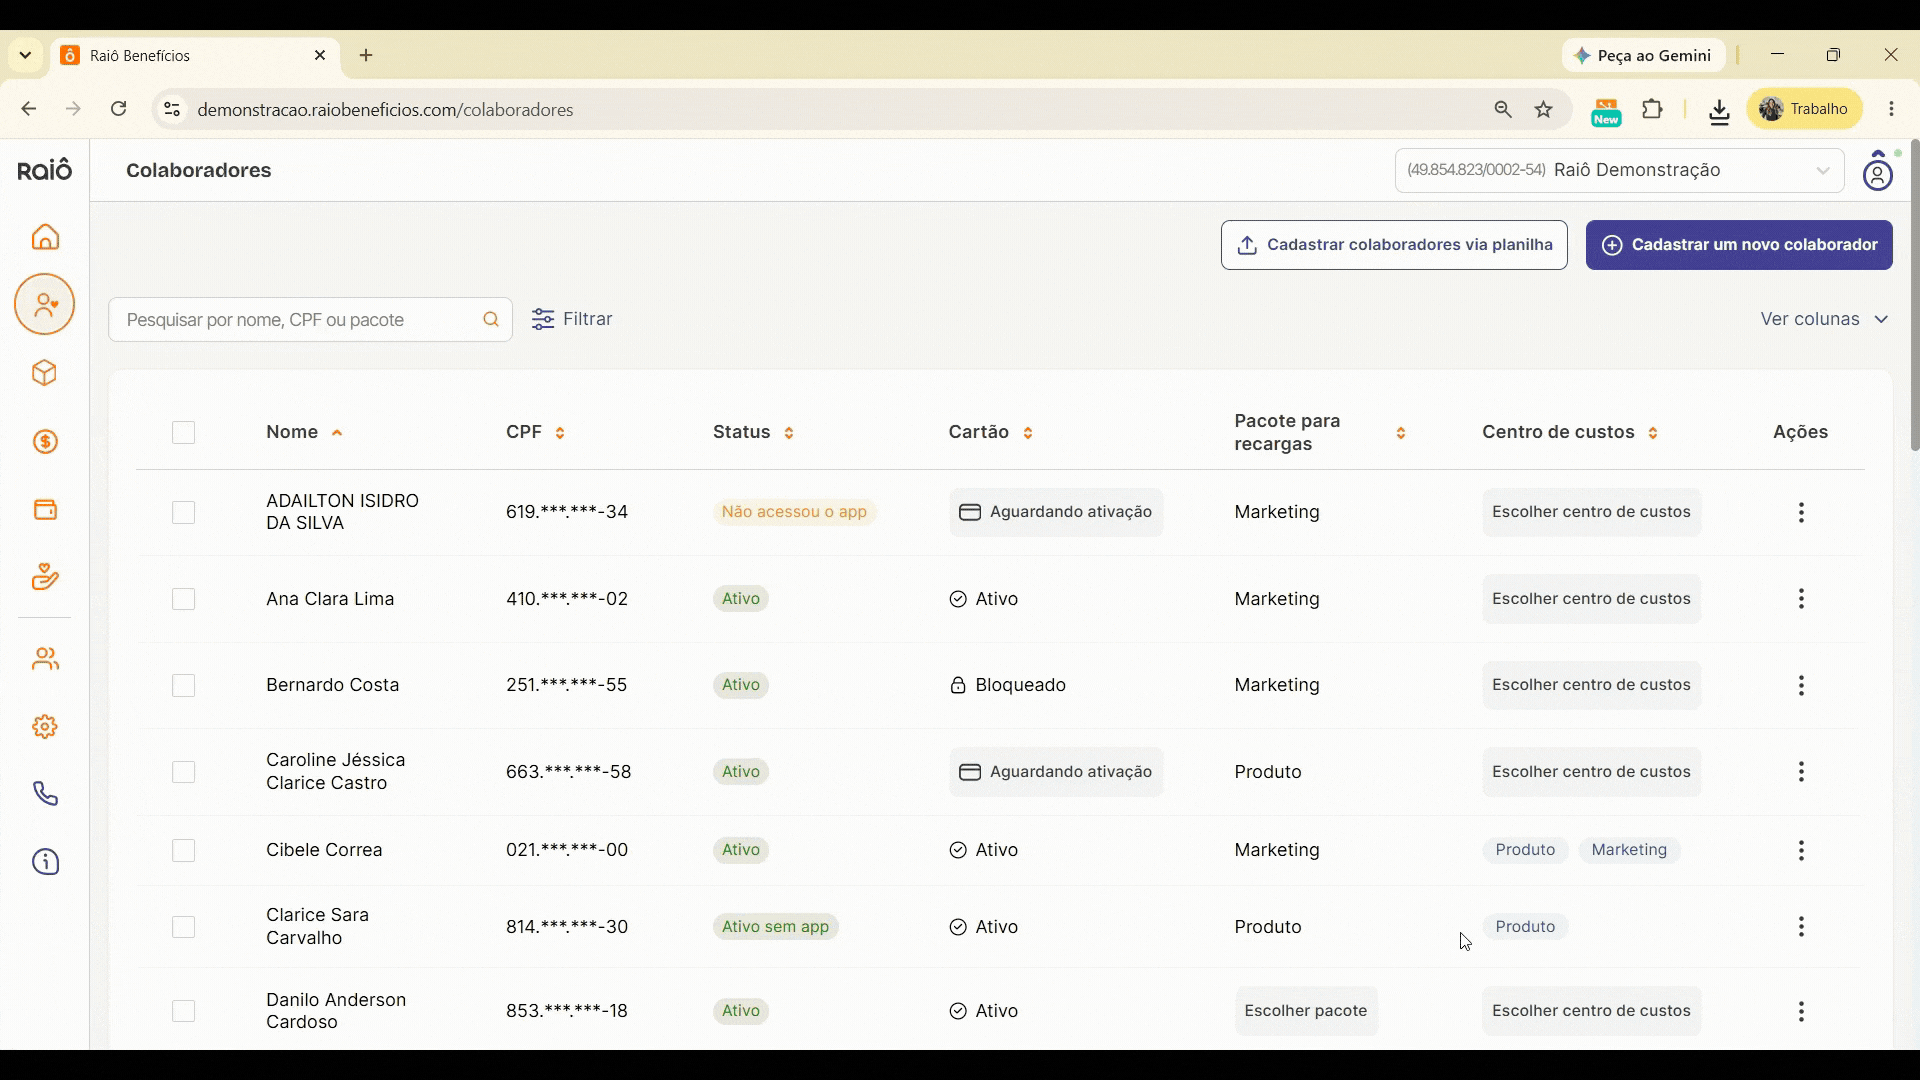The width and height of the screenshot is (1920, 1080).
Task: Open the package cube icon in sidebar
Action: point(45,373)
